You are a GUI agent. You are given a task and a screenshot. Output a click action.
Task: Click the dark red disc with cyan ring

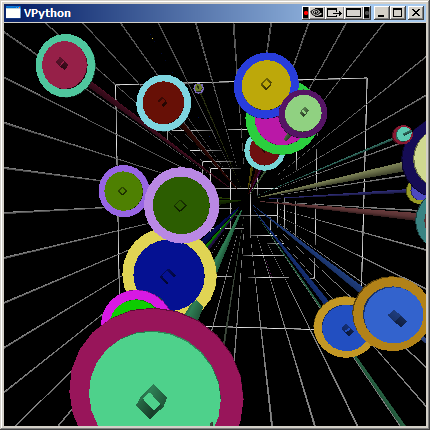click(x=163, y=103)
